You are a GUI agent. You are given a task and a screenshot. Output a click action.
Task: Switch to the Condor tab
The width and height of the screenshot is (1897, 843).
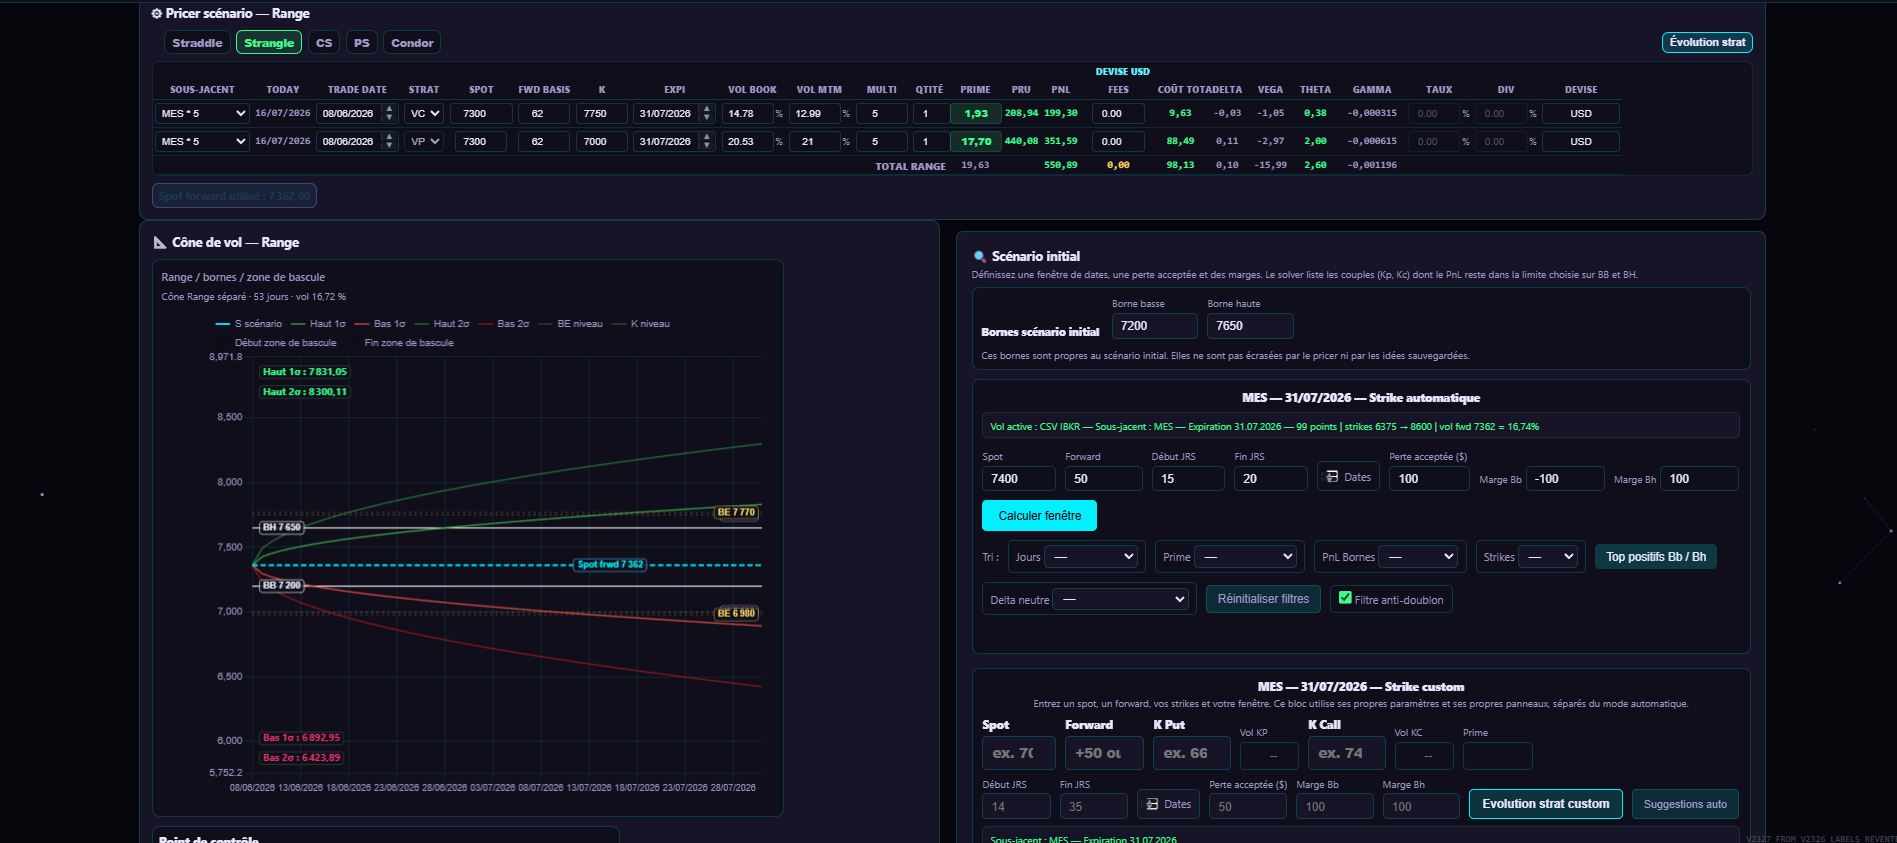point(412,43)
